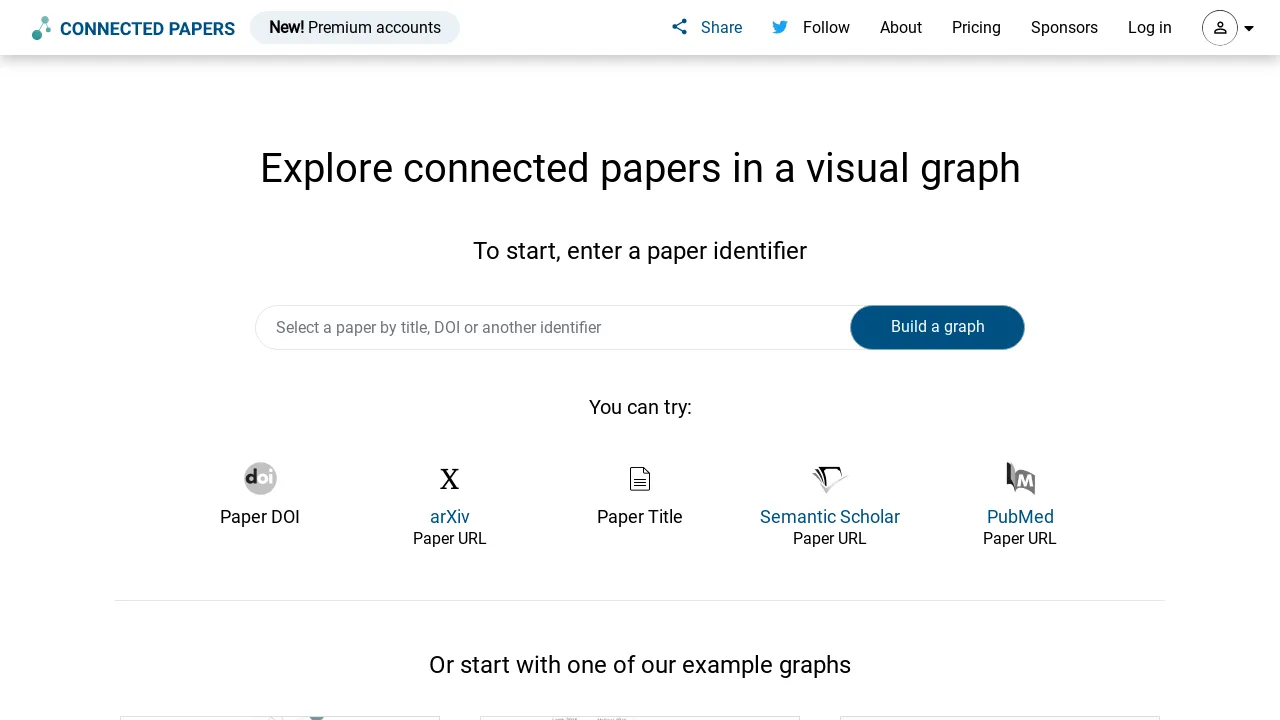The image size is (1280, 720).
Task: Select the PubMed identifier icon
Action: pos(1020,478)
